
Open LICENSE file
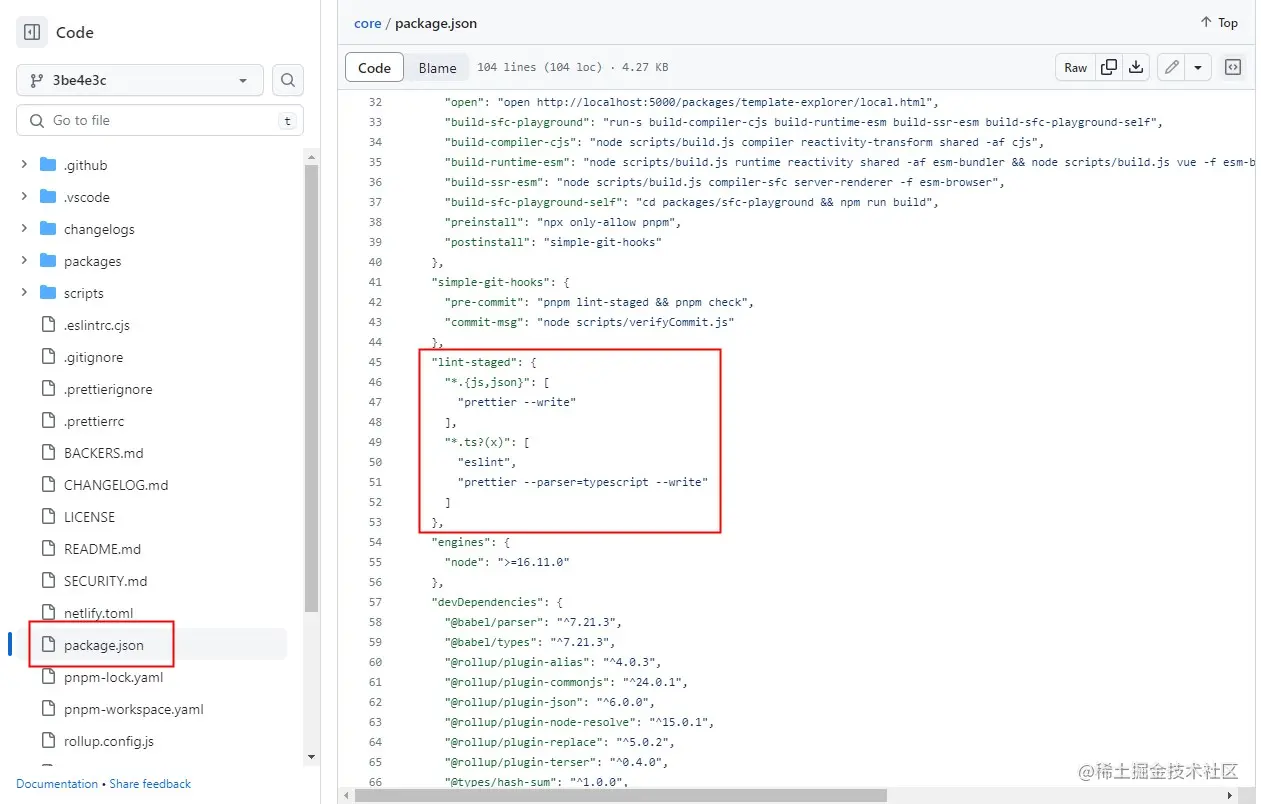coord(89,517)
